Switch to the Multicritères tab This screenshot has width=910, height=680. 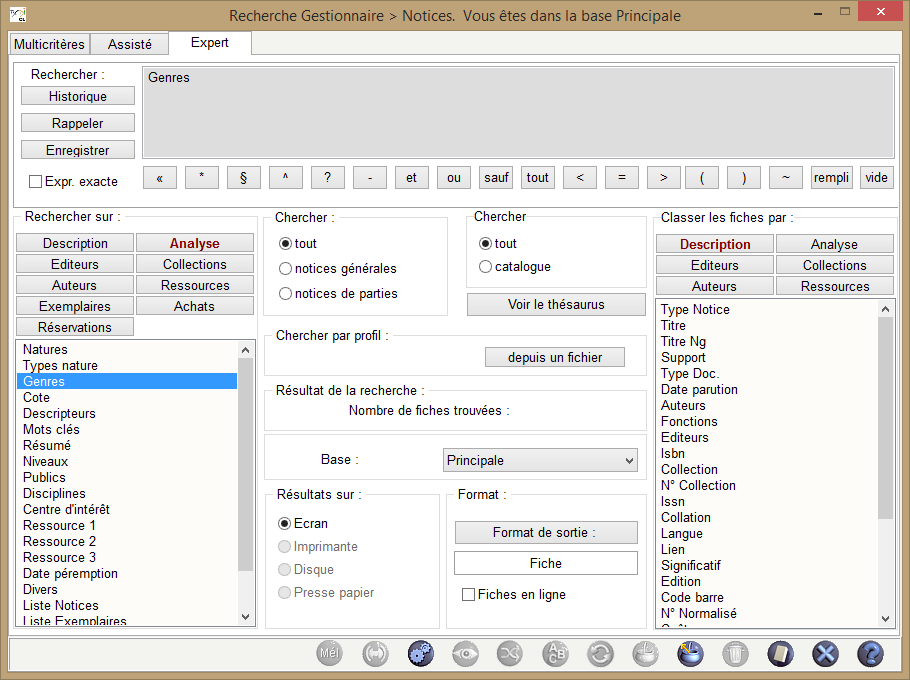pyautogui.click(x=49, y=45)
